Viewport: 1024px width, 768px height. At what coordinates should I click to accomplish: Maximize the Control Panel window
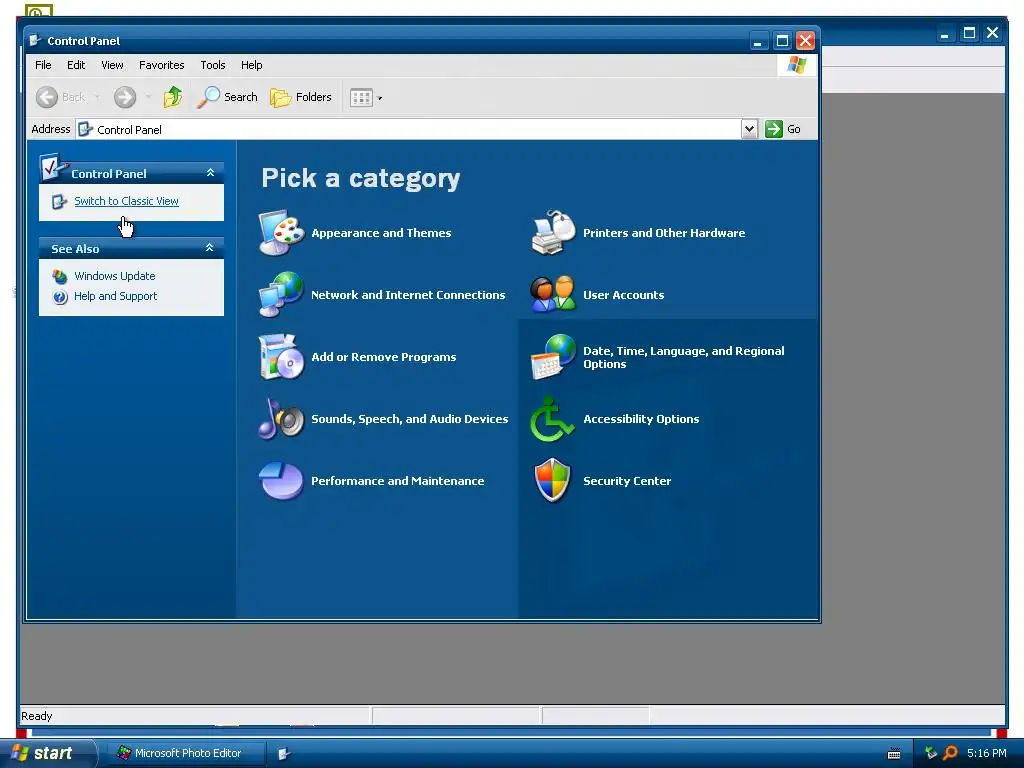[782, 41]
